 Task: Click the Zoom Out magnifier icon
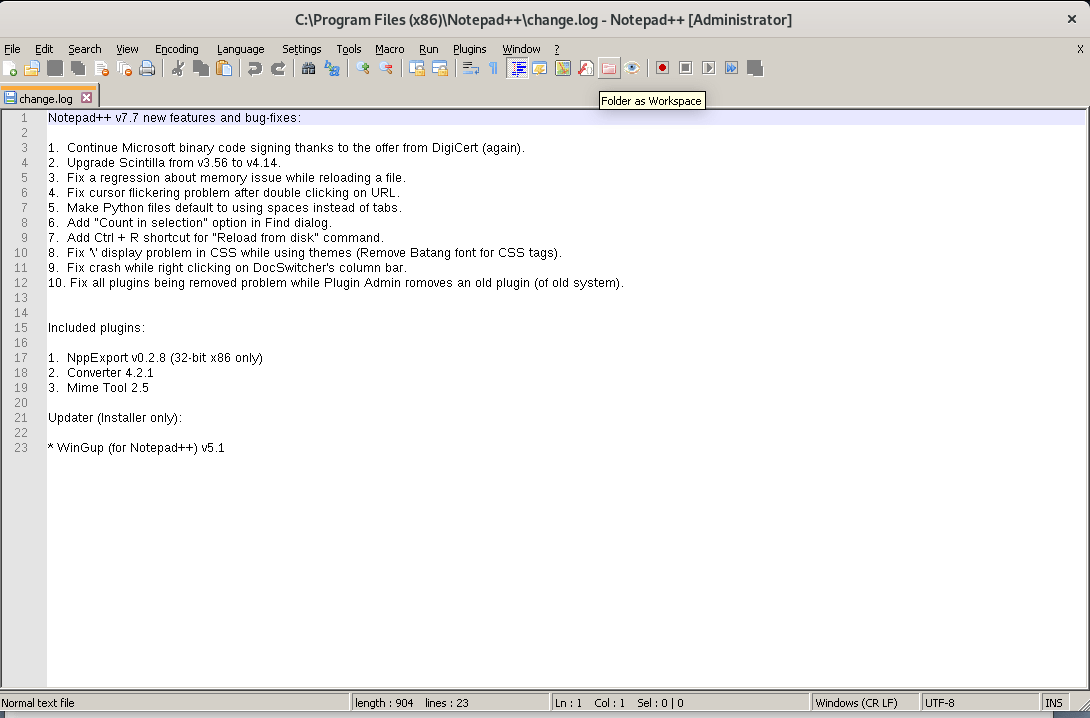(386, 68)
